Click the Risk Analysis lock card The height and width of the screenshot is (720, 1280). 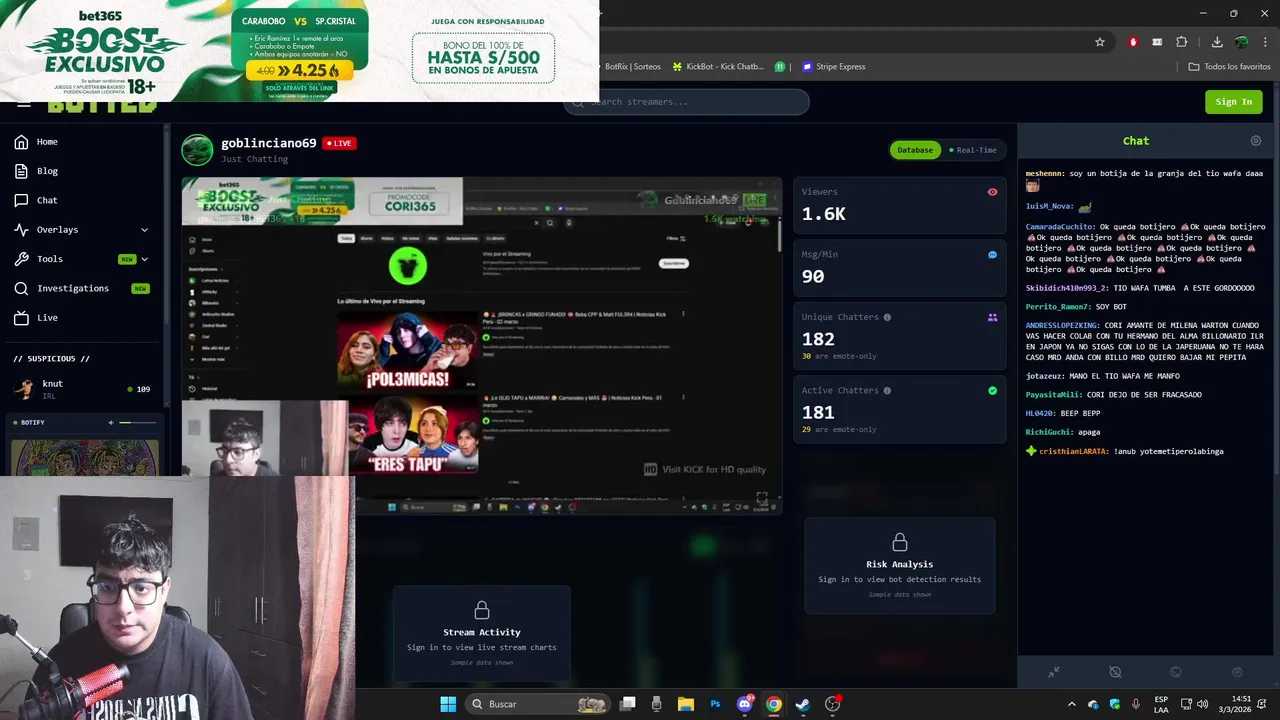(899, 566)
